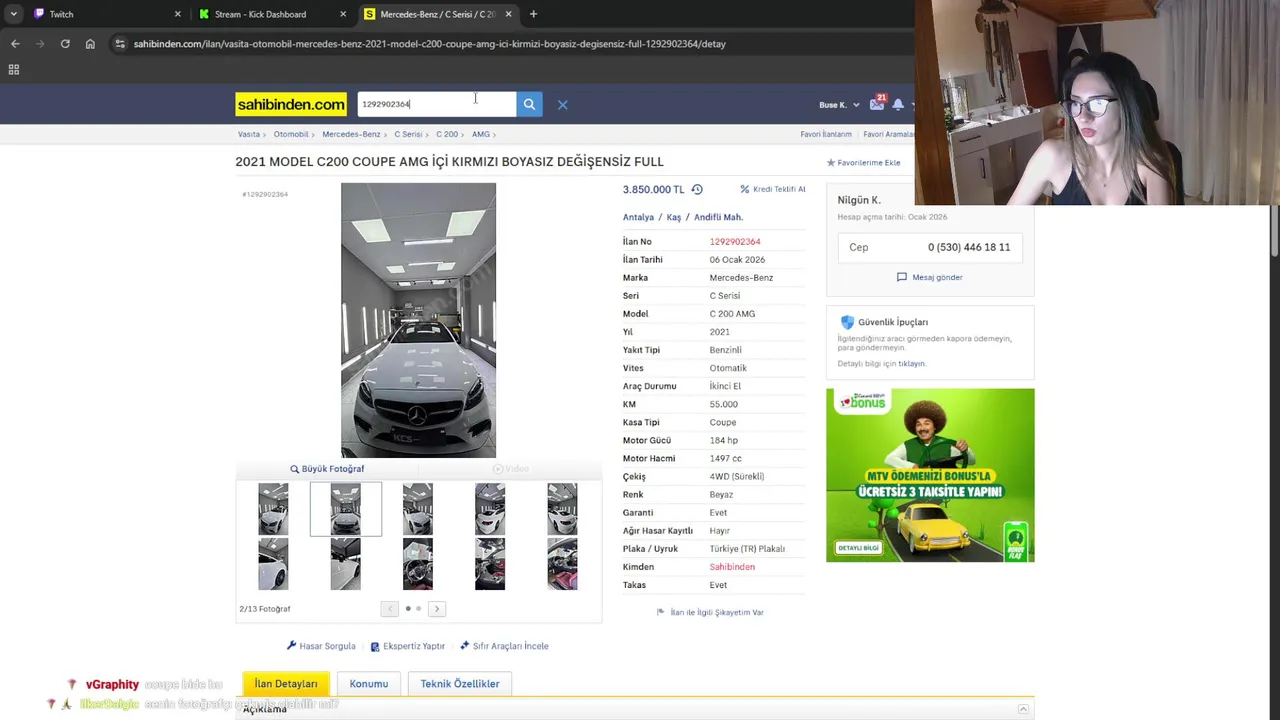Close the Mercedes-Benz browser tab
Image resolution: width=1280 pixels, height=720 pixels.
click(x=508, y=14)
